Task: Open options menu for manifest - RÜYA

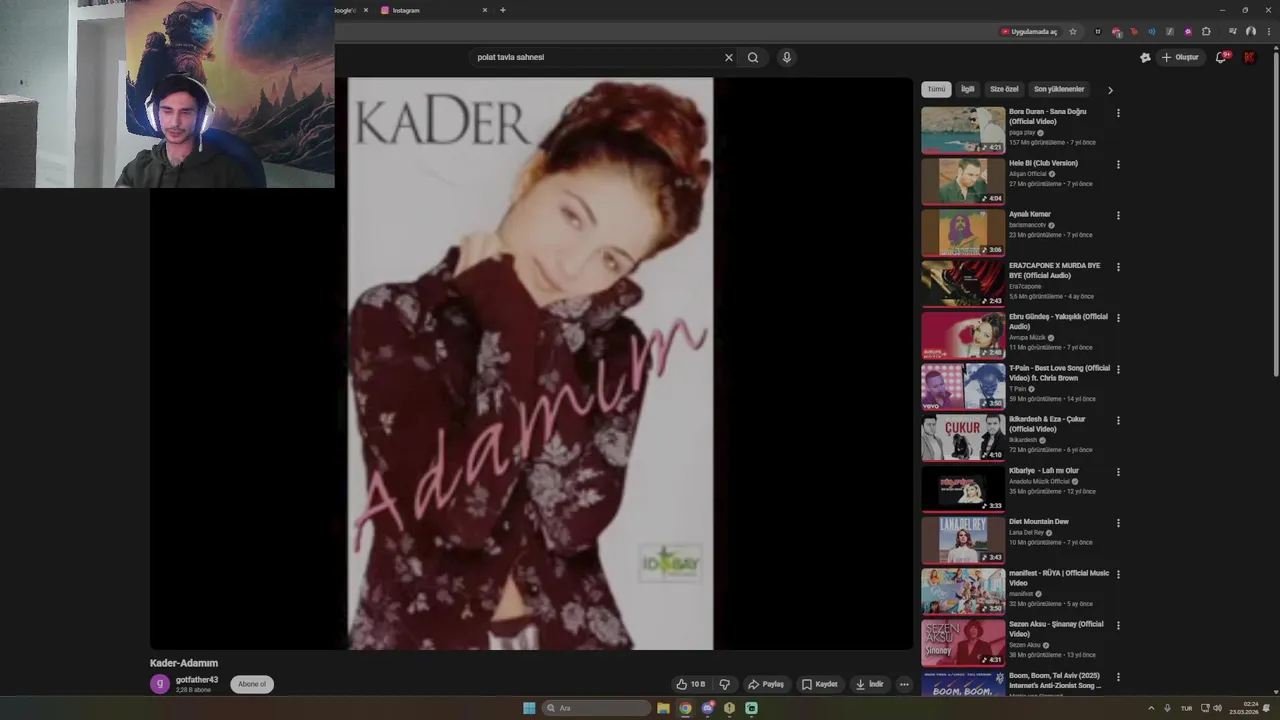Action: 1118,574
